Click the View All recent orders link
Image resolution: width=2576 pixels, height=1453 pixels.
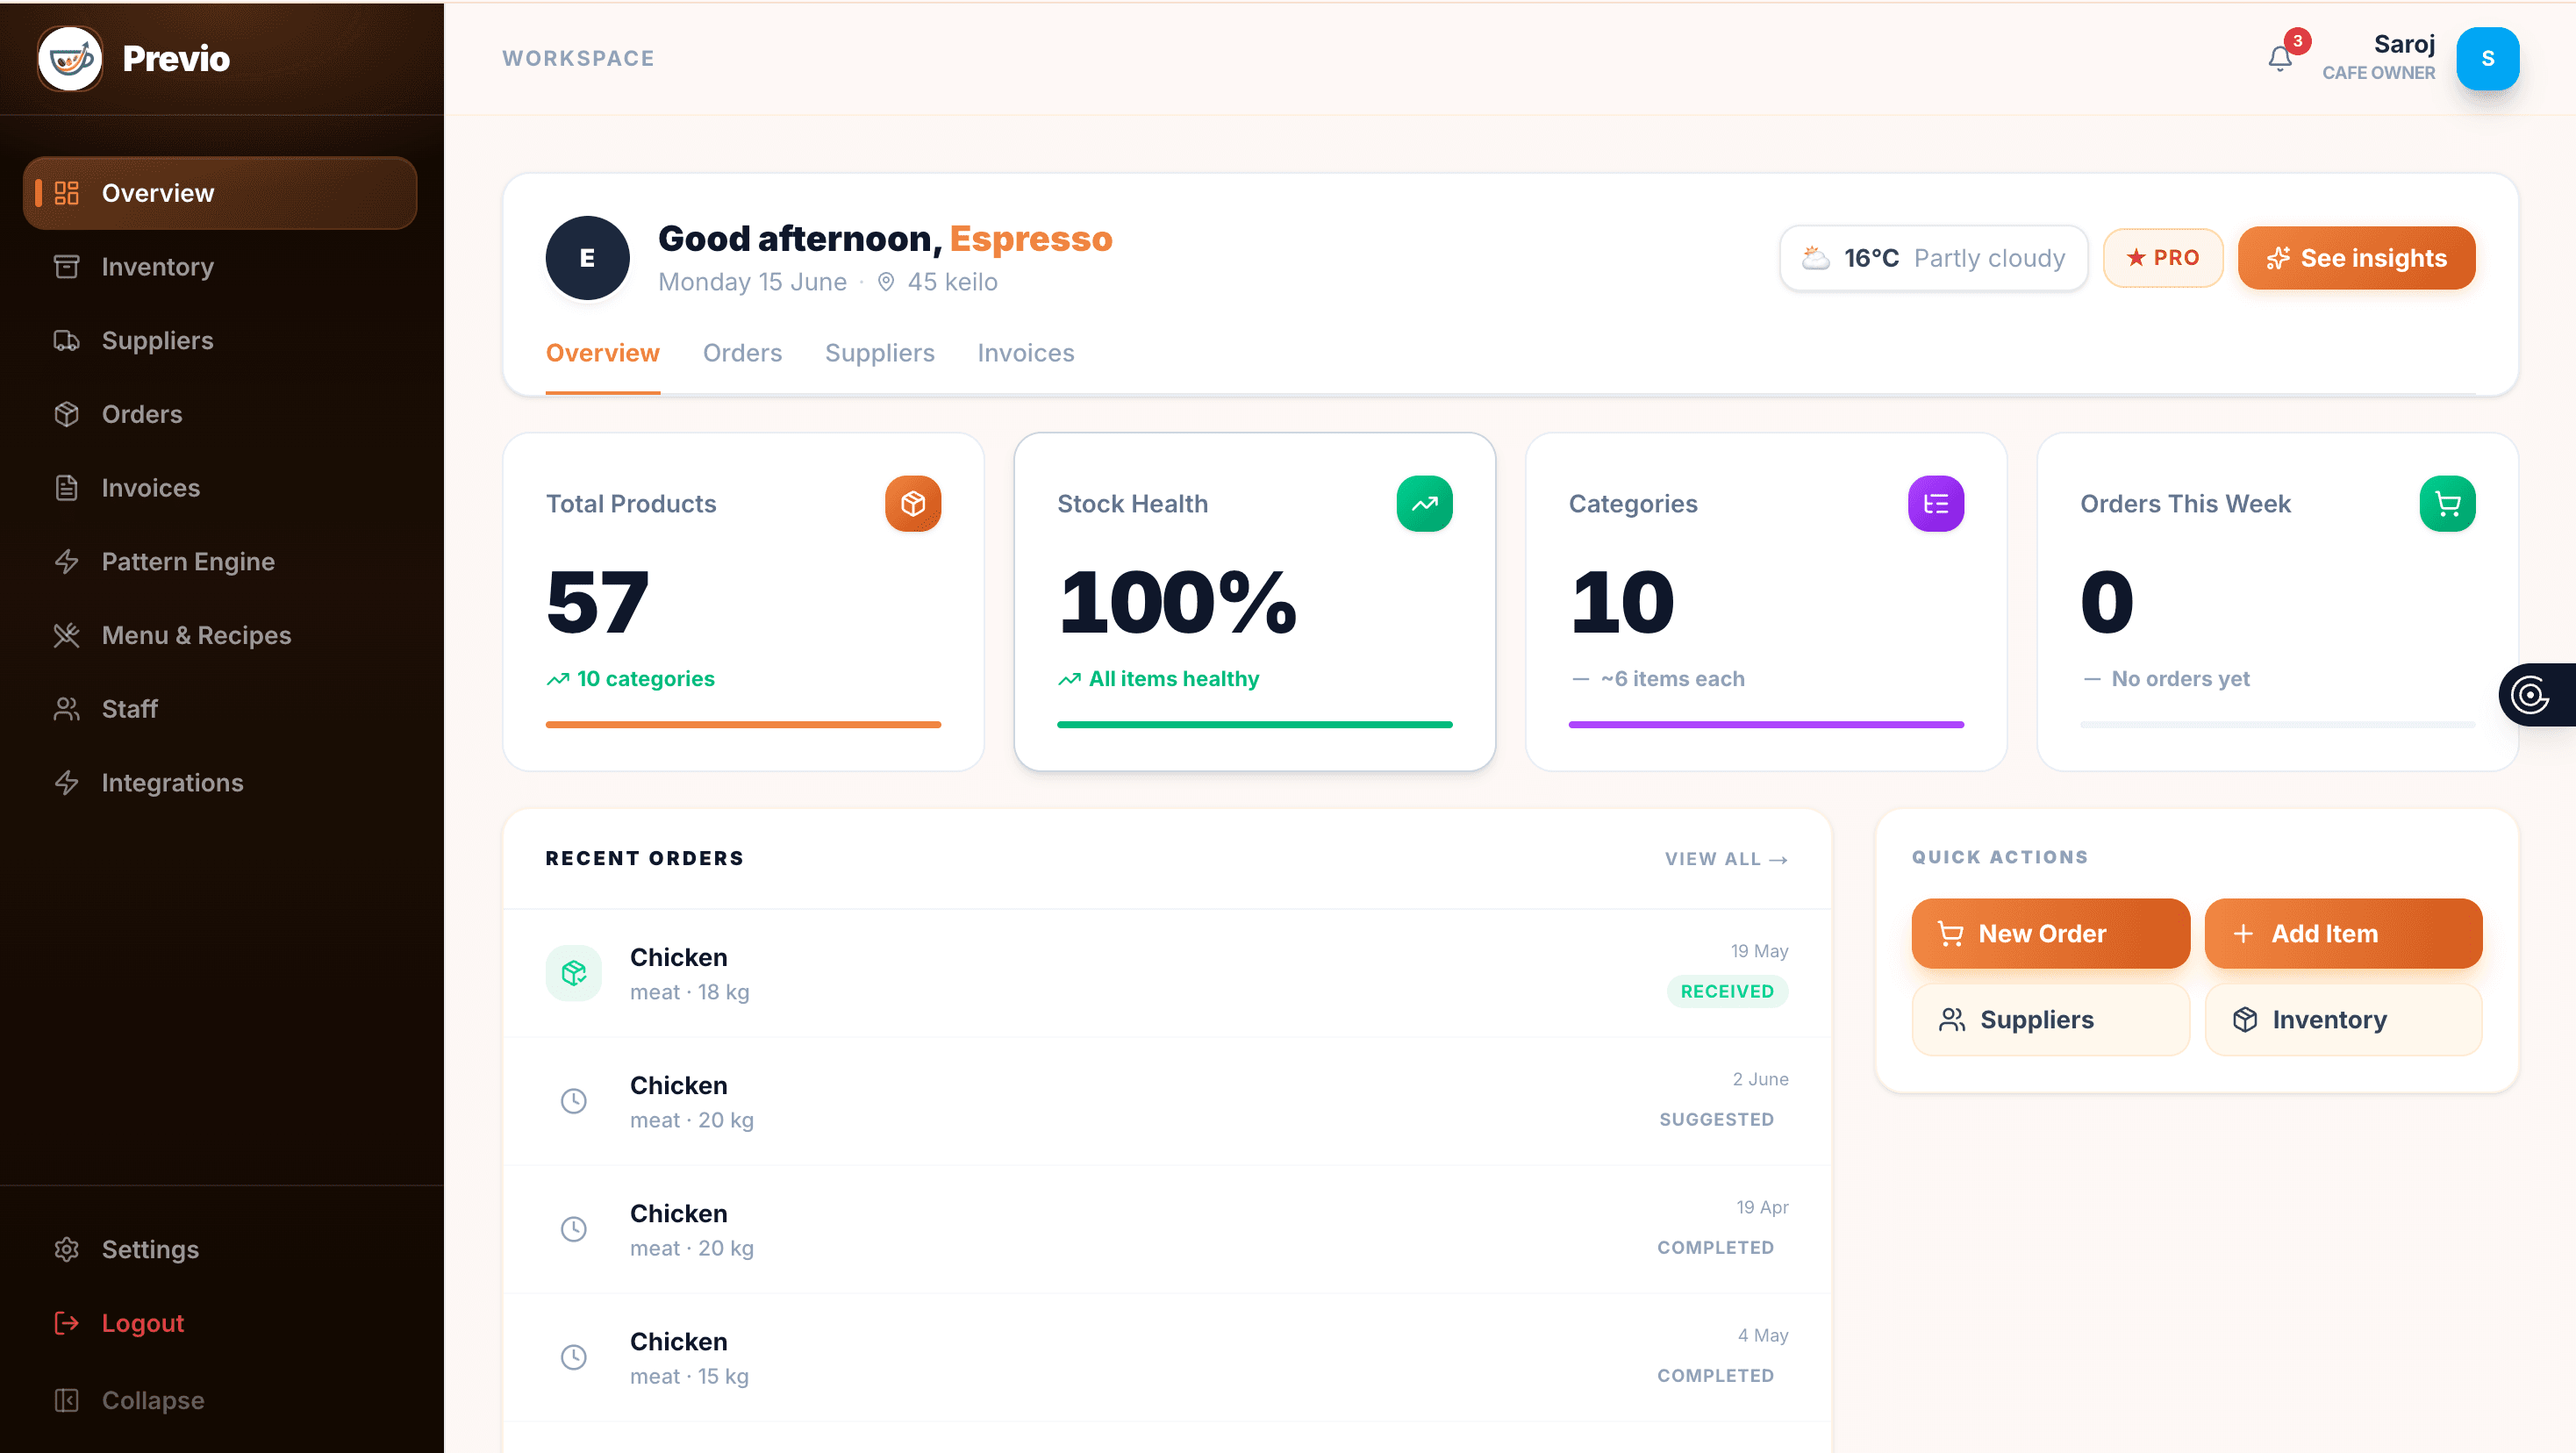[x=1727, y=859]
